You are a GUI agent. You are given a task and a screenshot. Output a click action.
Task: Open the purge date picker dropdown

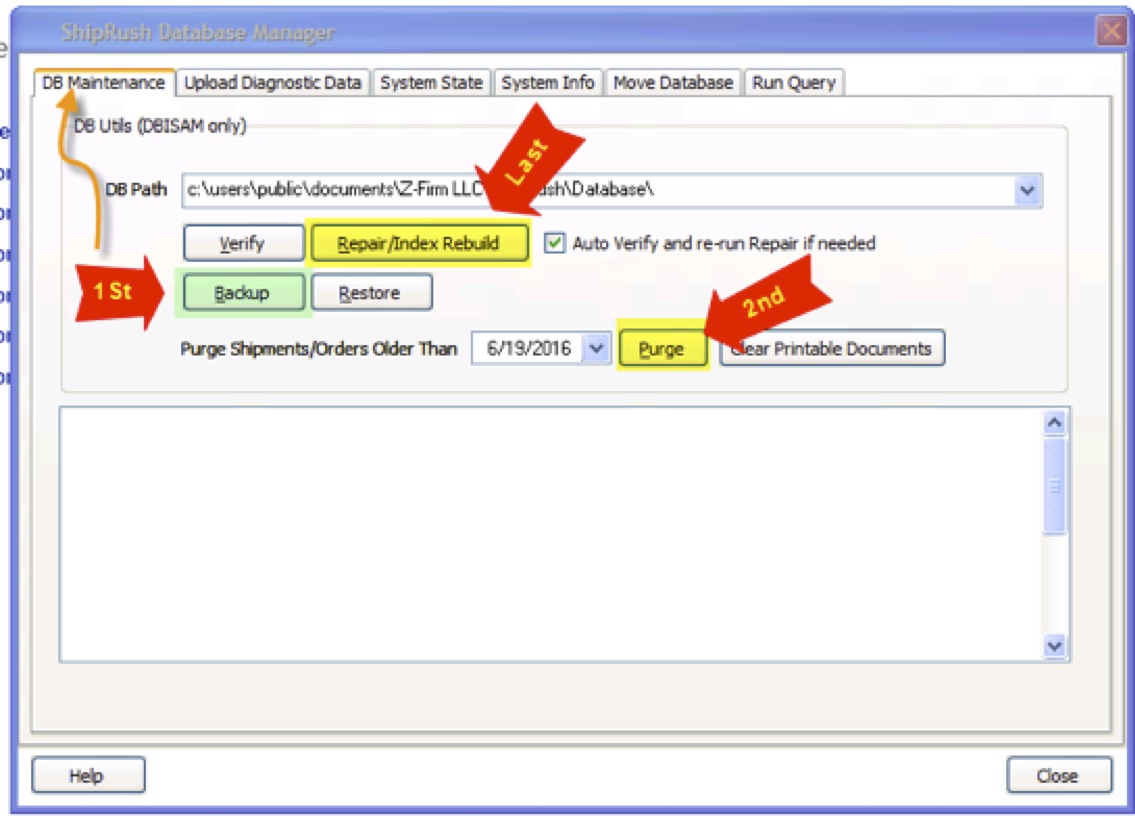pyautogui.click(x=596, y=348)
